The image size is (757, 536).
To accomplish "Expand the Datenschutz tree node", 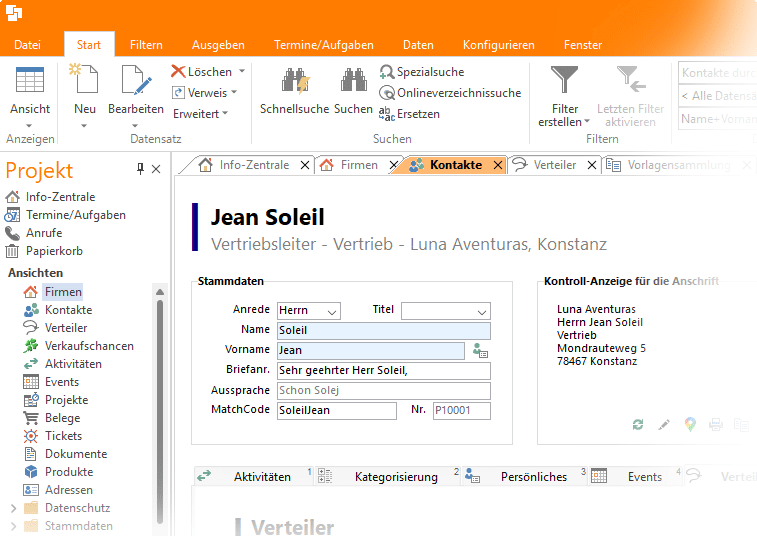I will click(13, 508).
